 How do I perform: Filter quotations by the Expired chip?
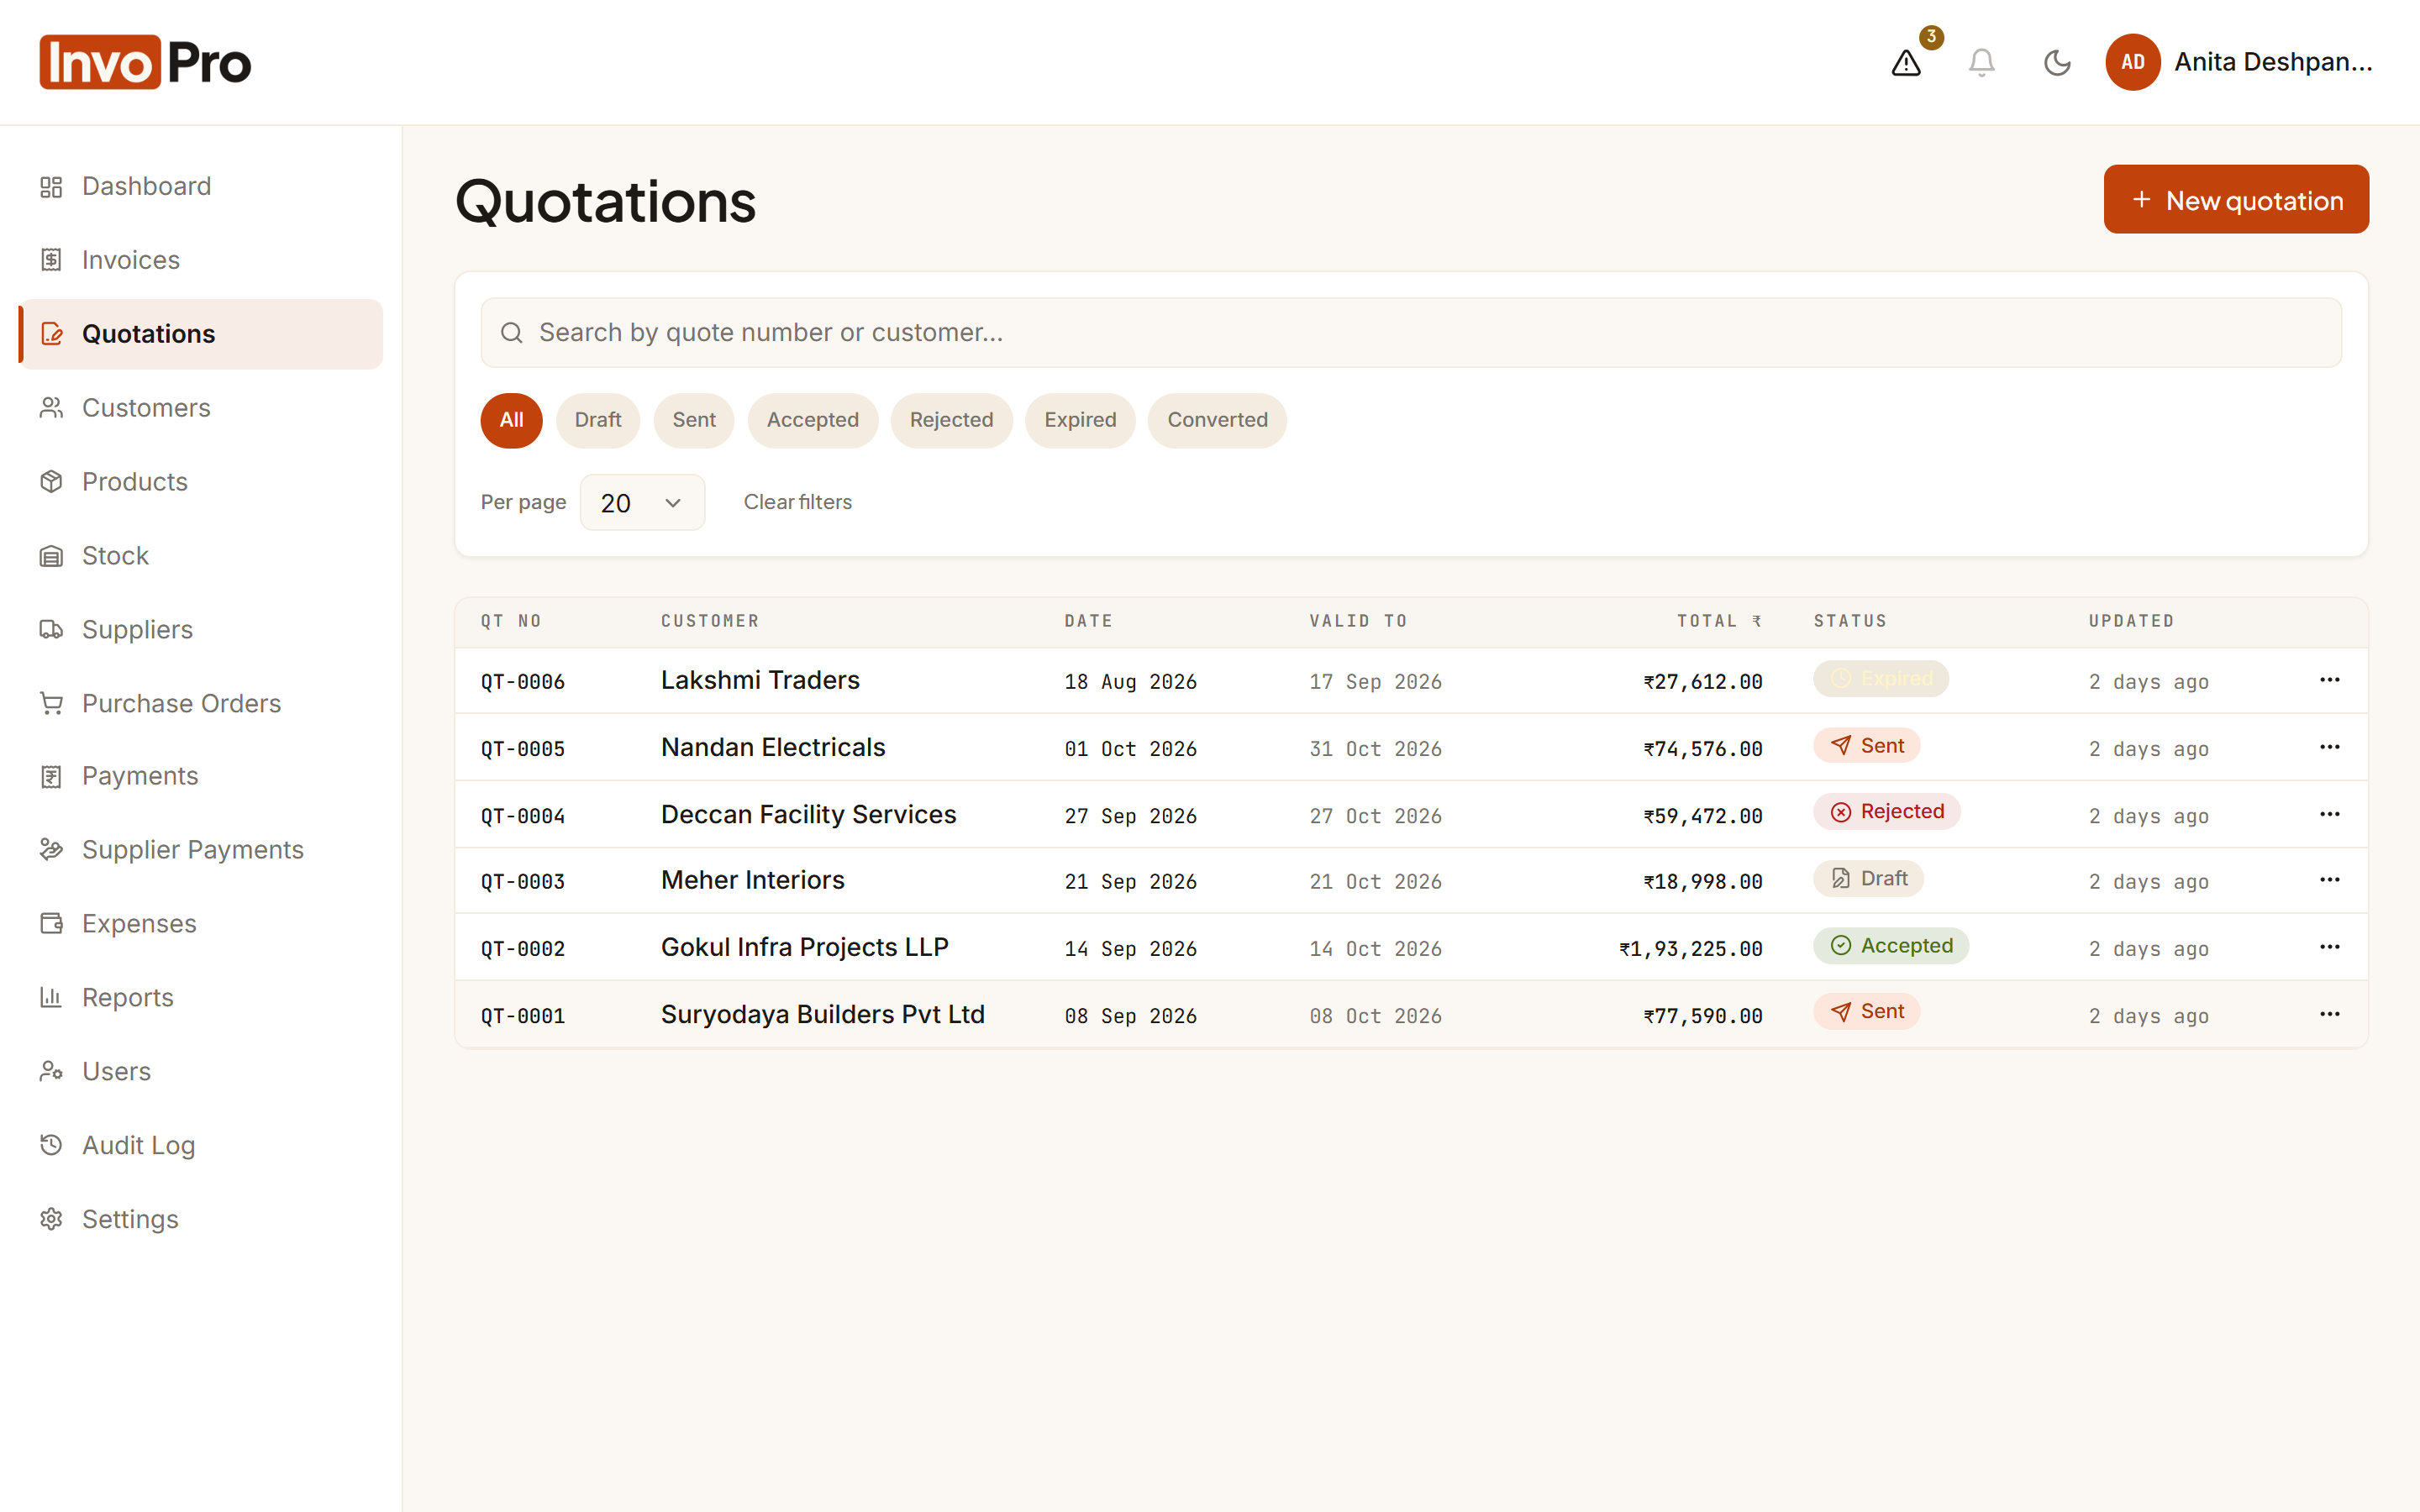point(1080,420)
